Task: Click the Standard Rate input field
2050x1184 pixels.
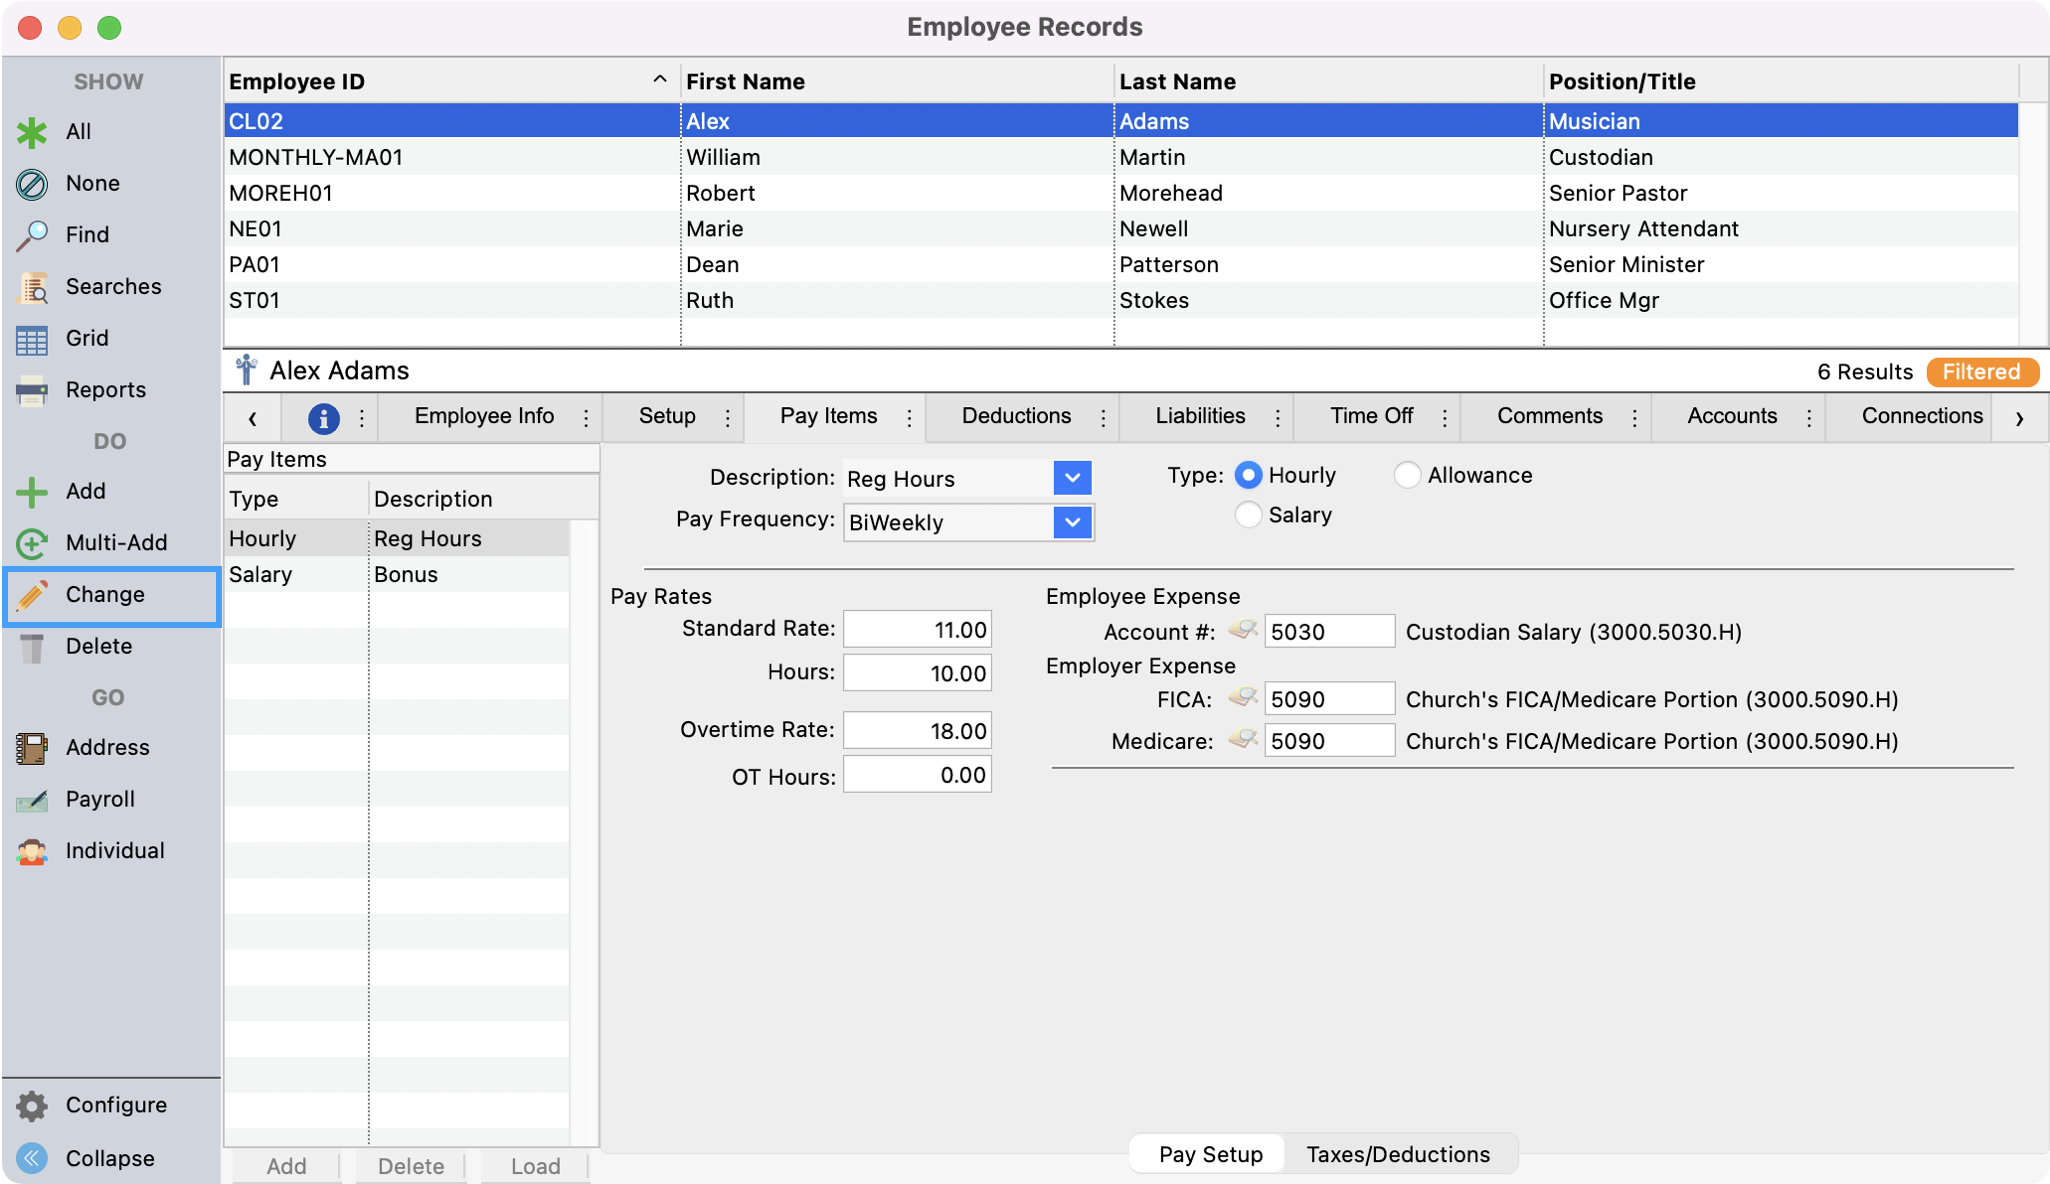Action: [917, 630]
